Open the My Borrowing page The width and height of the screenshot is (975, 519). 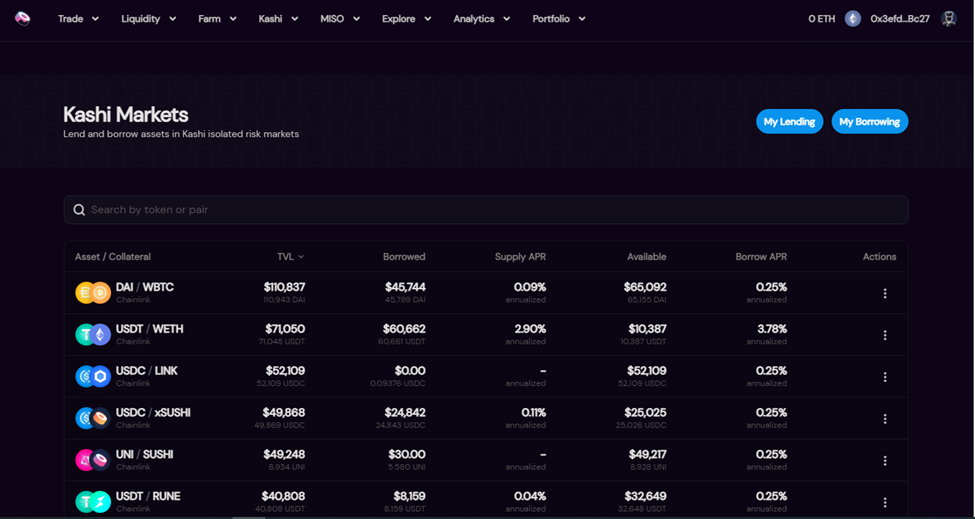[x=870, y=122]
